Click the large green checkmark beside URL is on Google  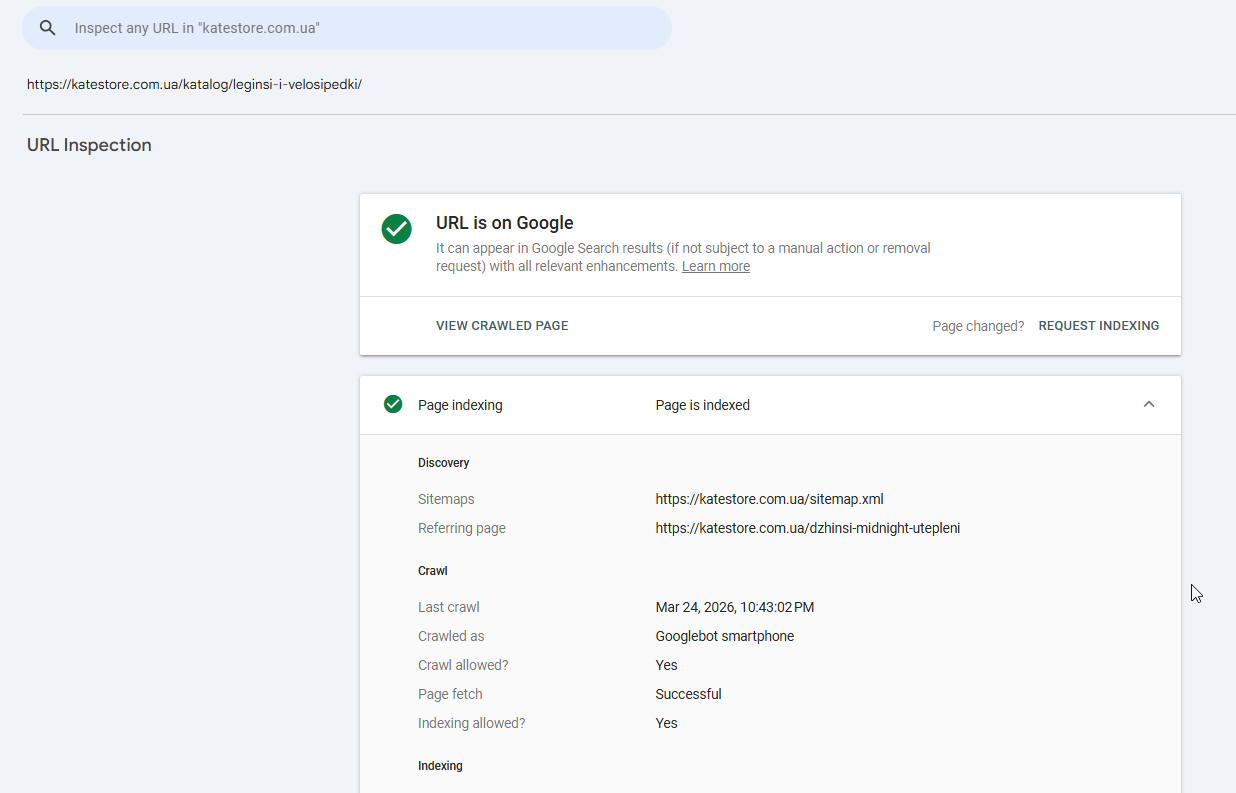point(397,228)
